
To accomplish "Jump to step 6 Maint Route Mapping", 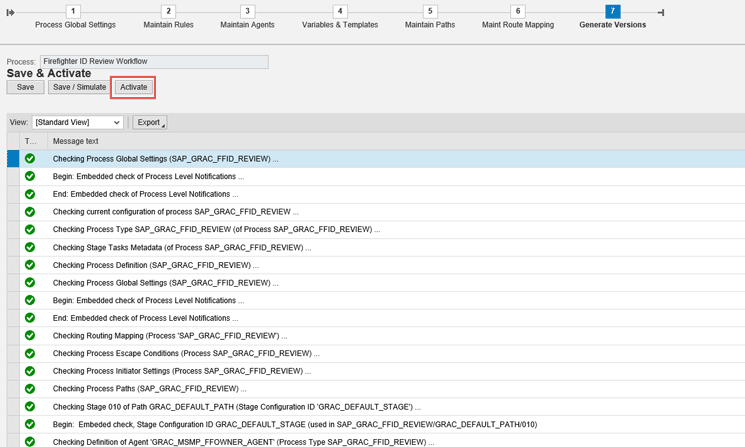I will (517, 12).
